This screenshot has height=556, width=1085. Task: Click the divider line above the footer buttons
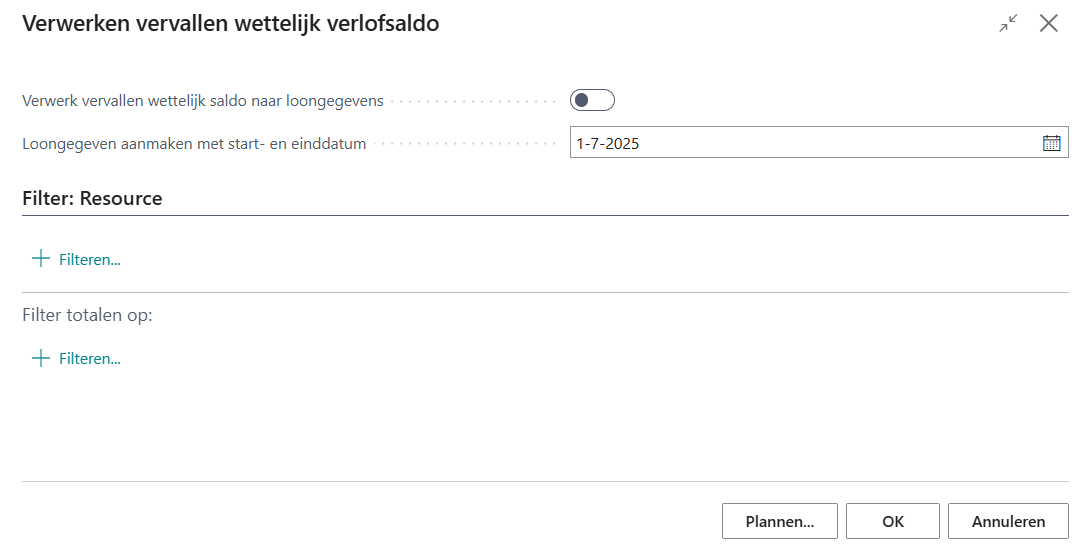(x=545, y=481)
